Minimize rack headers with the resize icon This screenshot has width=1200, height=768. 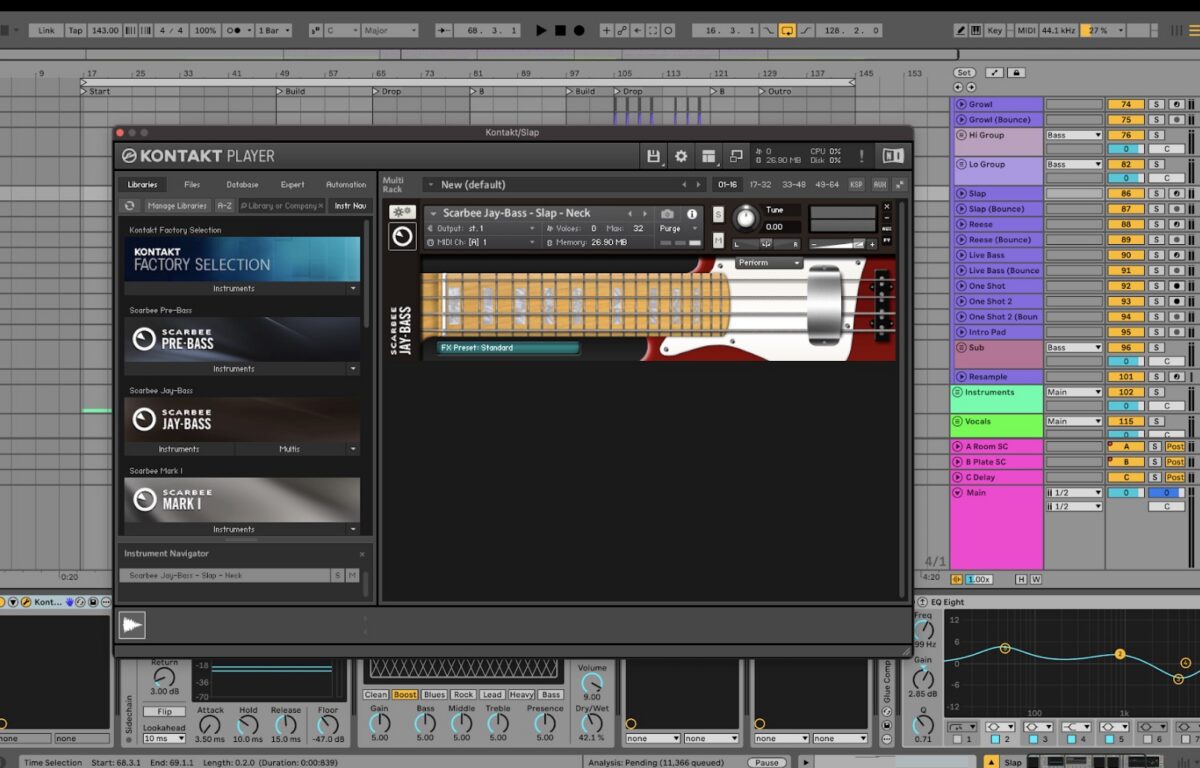click(900, 185)
